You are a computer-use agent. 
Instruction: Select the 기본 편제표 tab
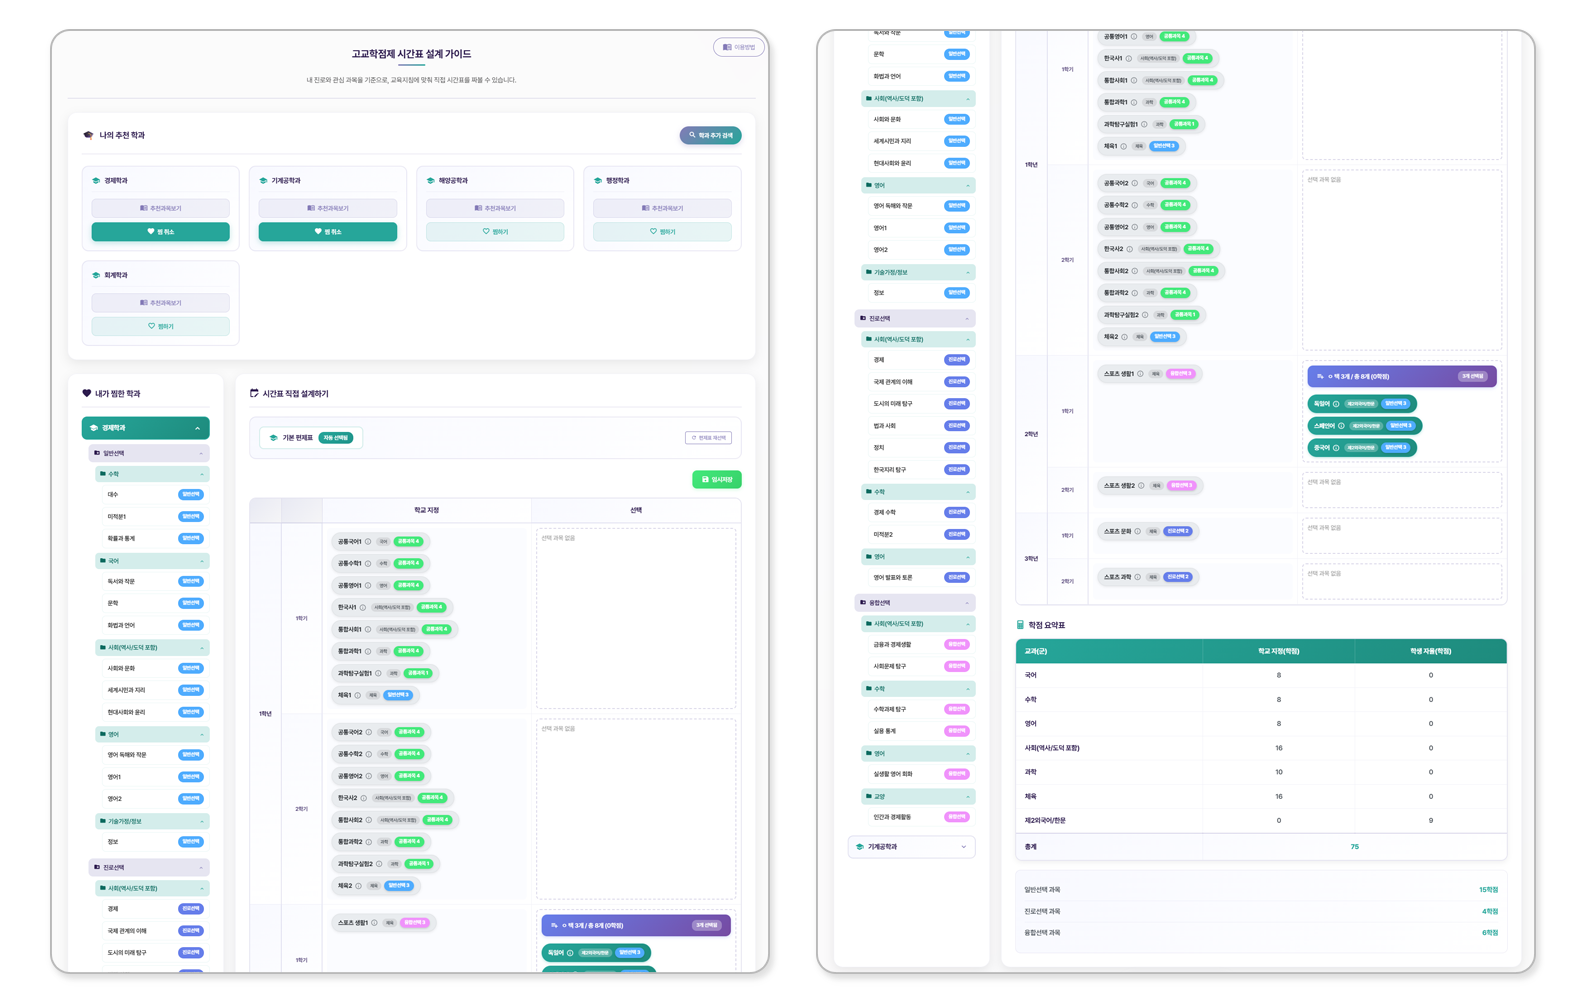pyautogui.click(x=310, y=438)
